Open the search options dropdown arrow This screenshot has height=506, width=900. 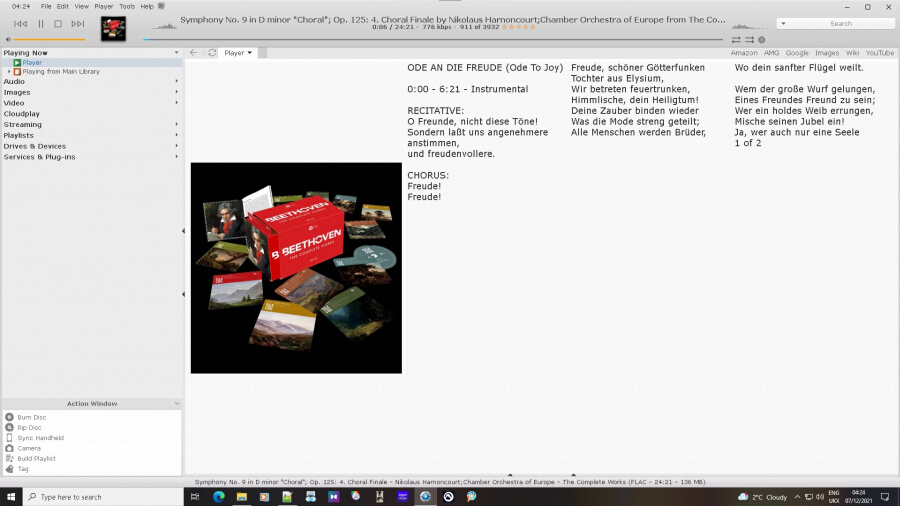click(783, 24)
